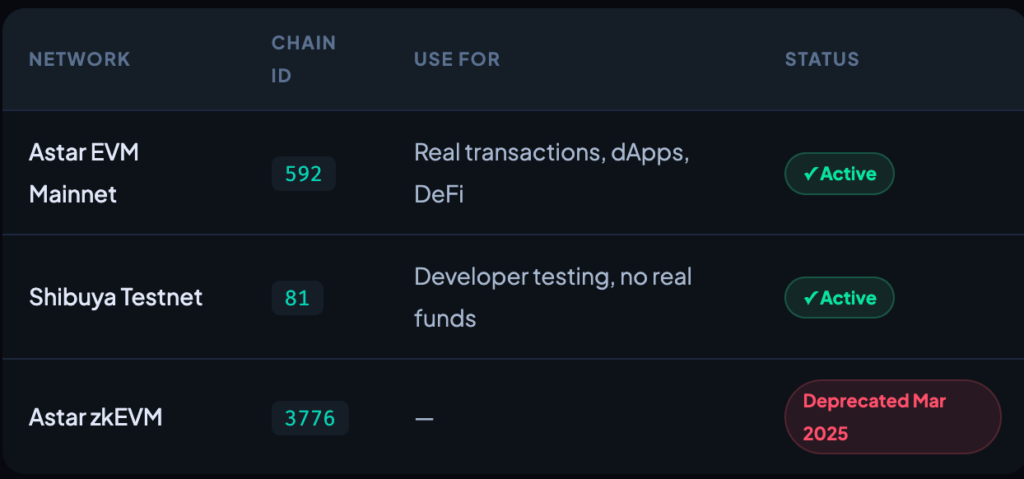Select the Astar zkEVM network name
The width and height of the screenshot is (1024, 479).
[x=96, y=417]
